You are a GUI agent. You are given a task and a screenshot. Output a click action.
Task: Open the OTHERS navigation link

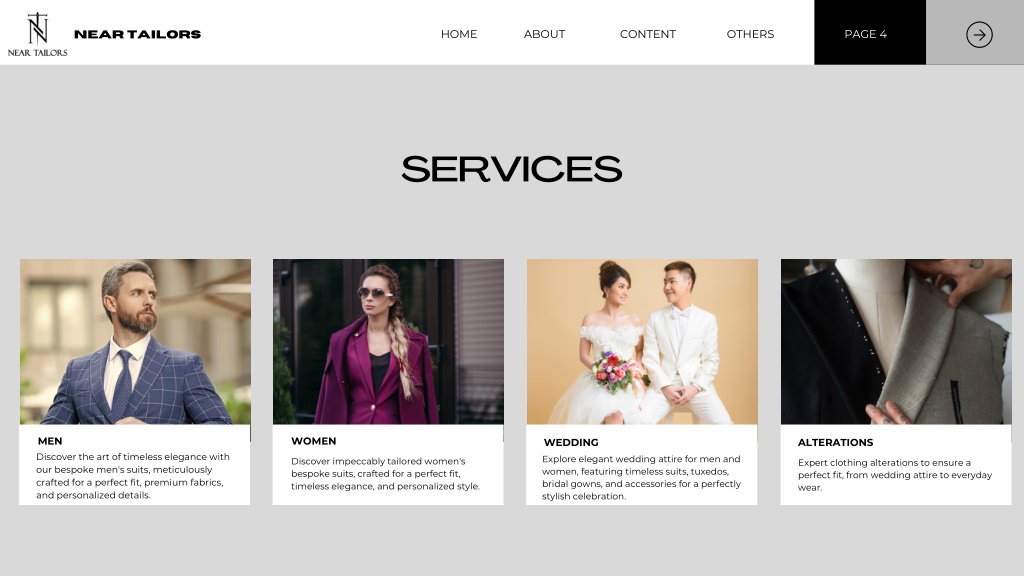pos(750,34)
